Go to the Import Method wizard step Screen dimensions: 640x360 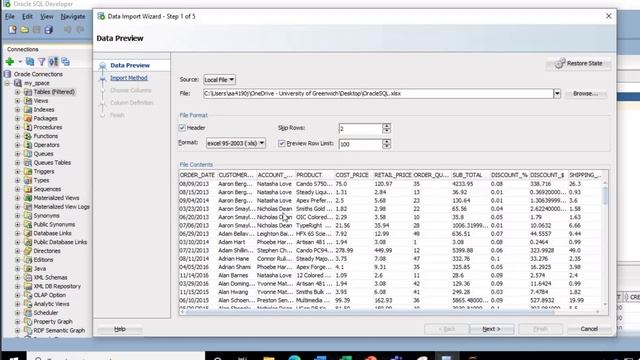(x=129, y=78)
